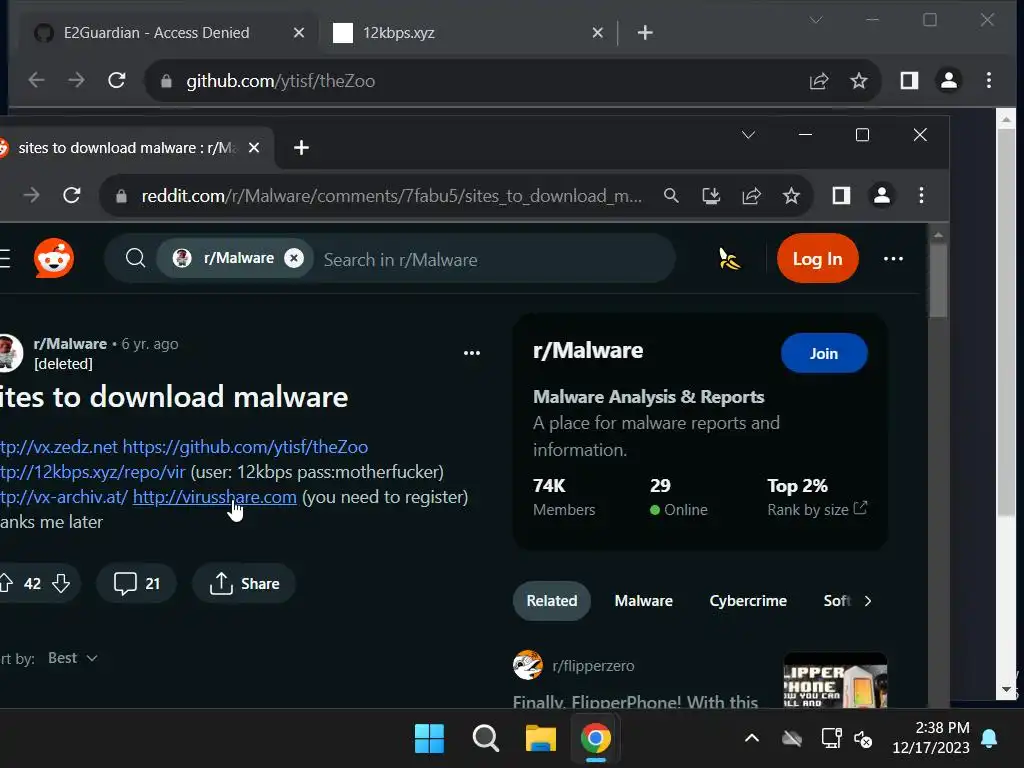This screenshot has width=1024, height=768.
Task: Open the post overflow menu (three dots)
Action: (x=472, y=353)
